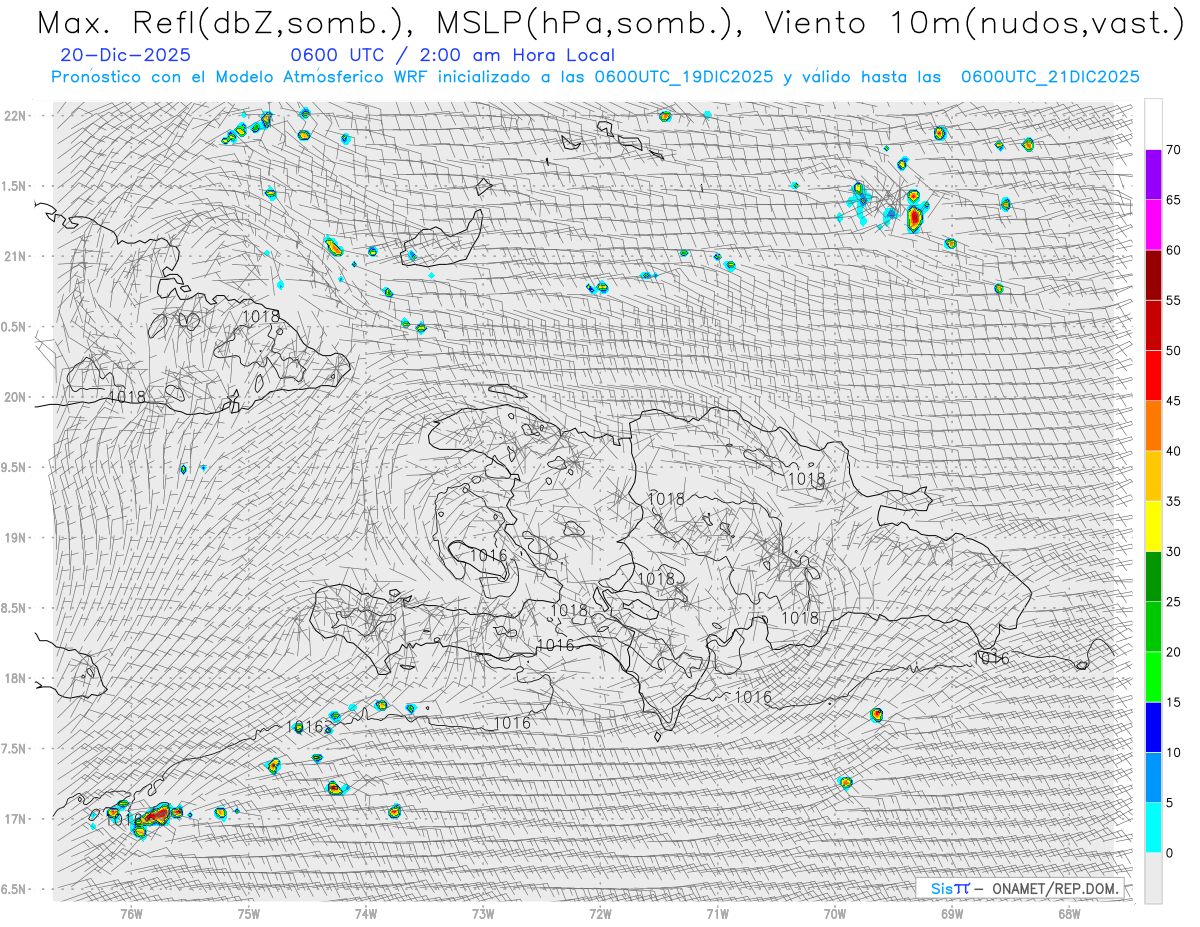The height and width of the screenshot is (927, 1200).
Task: Click the latitude axis label '20N'
Action: coord(16,397)
